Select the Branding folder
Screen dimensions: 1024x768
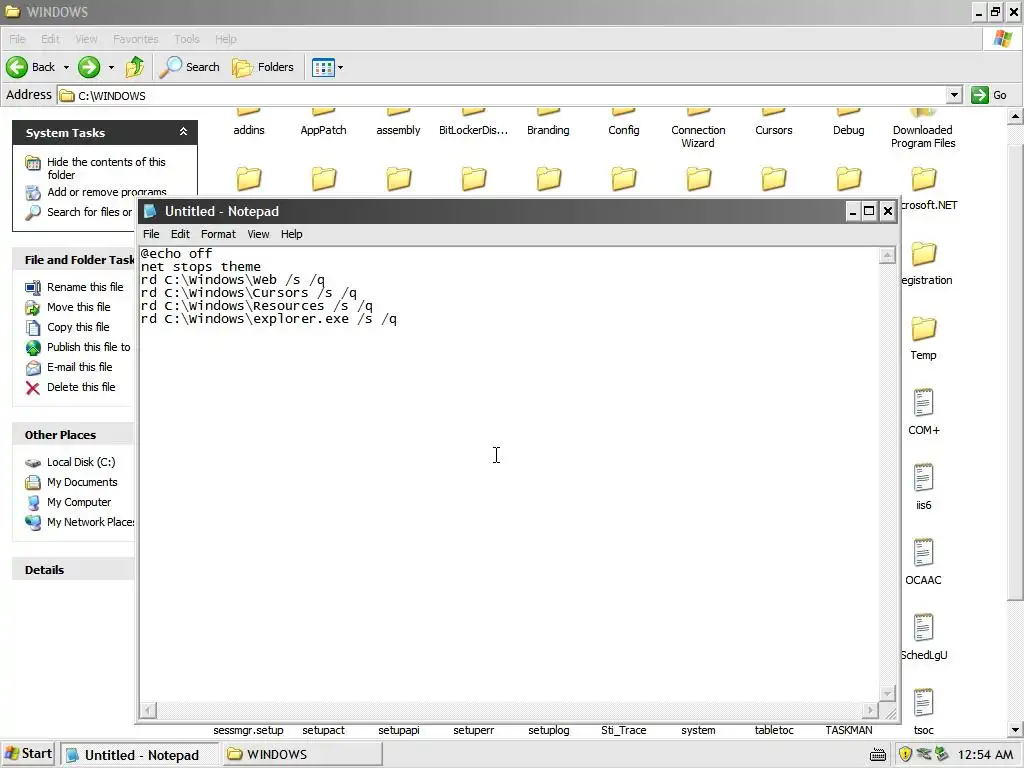tap(548, 123)
